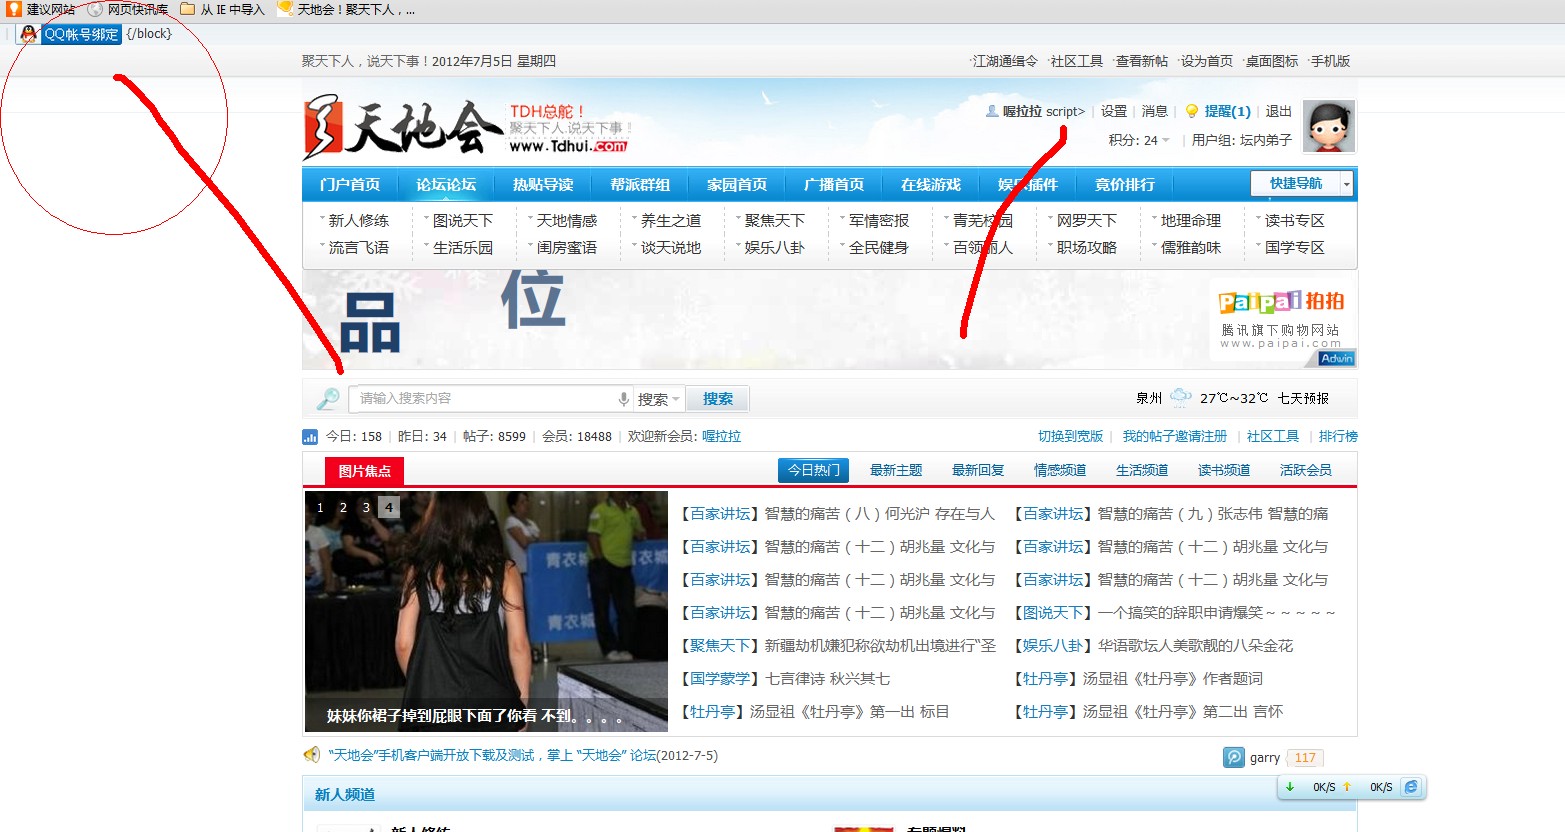The width and height of the screenshot is (1565, 832).
Task: Switch to the 最新主题 tab
Action: pyautogui.click(x=896, y=470)
